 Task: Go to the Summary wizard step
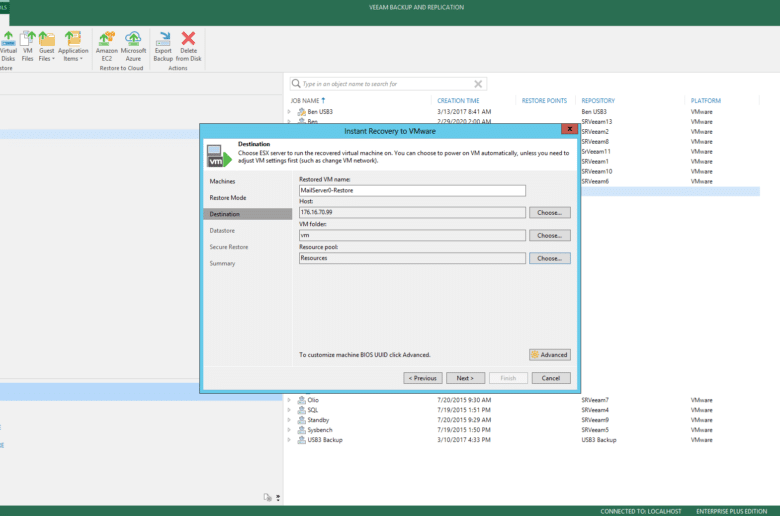[222, 263]
